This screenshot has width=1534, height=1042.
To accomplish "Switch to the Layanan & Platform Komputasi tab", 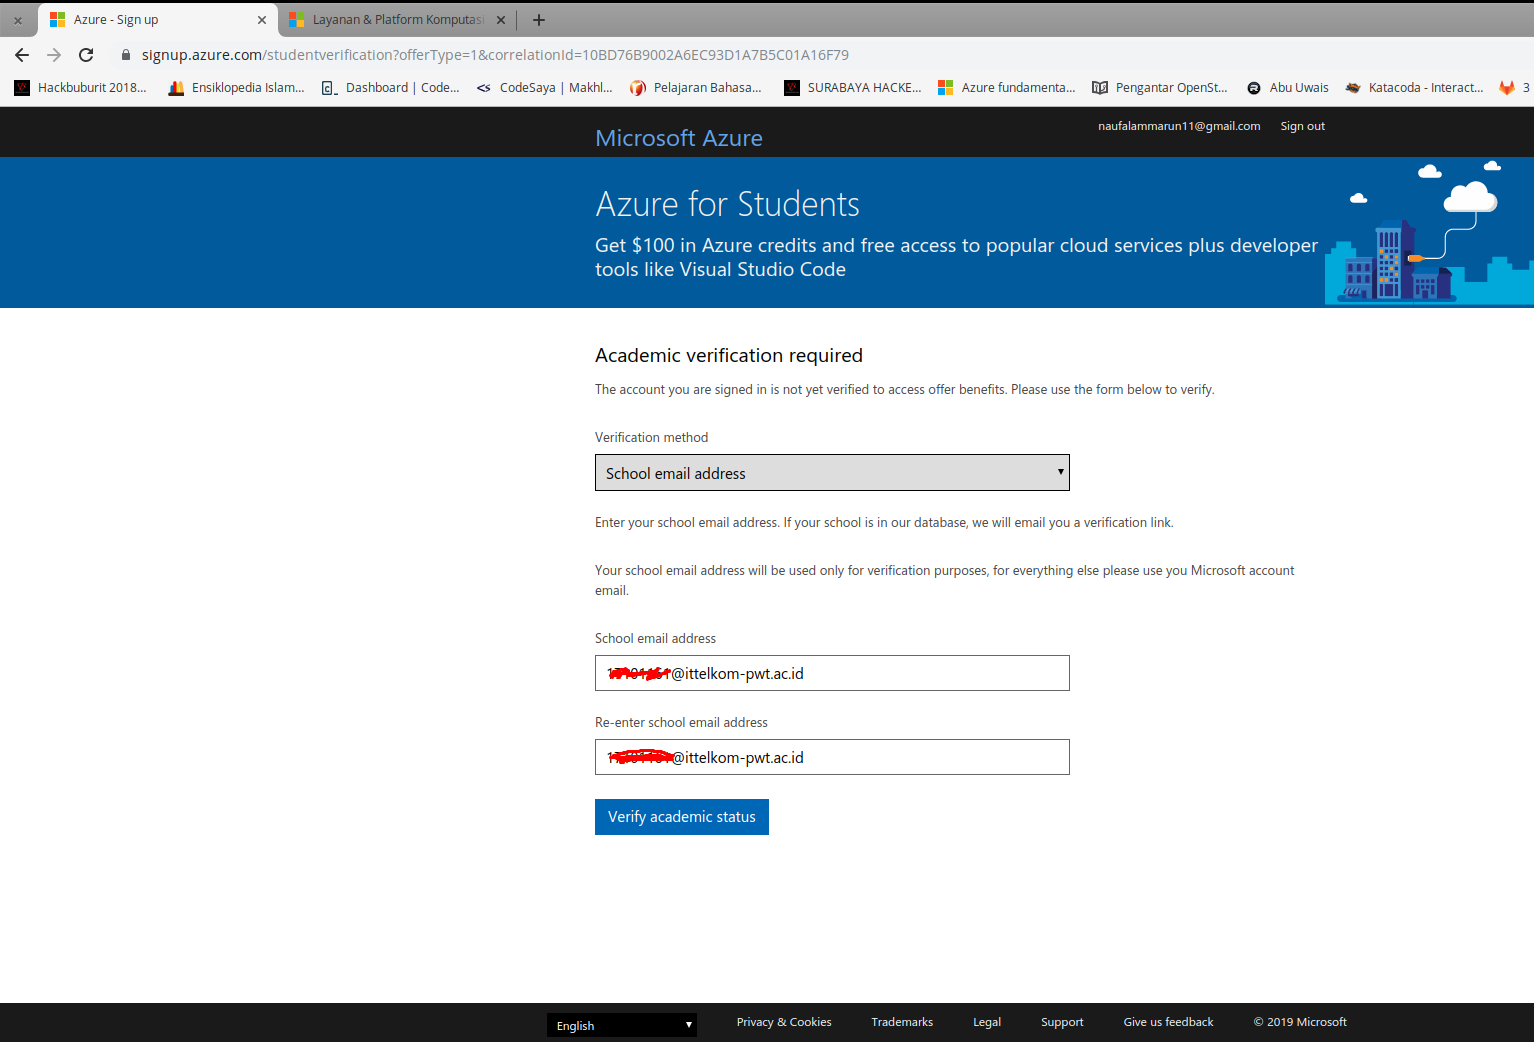I will tap(398, 20).
